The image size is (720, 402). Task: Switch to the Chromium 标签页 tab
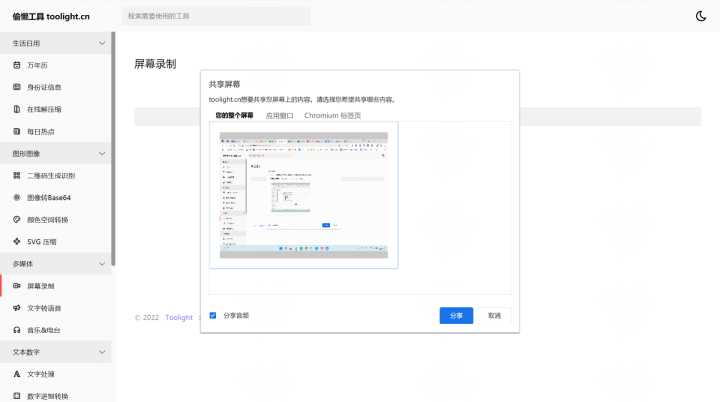pos(332,115)
